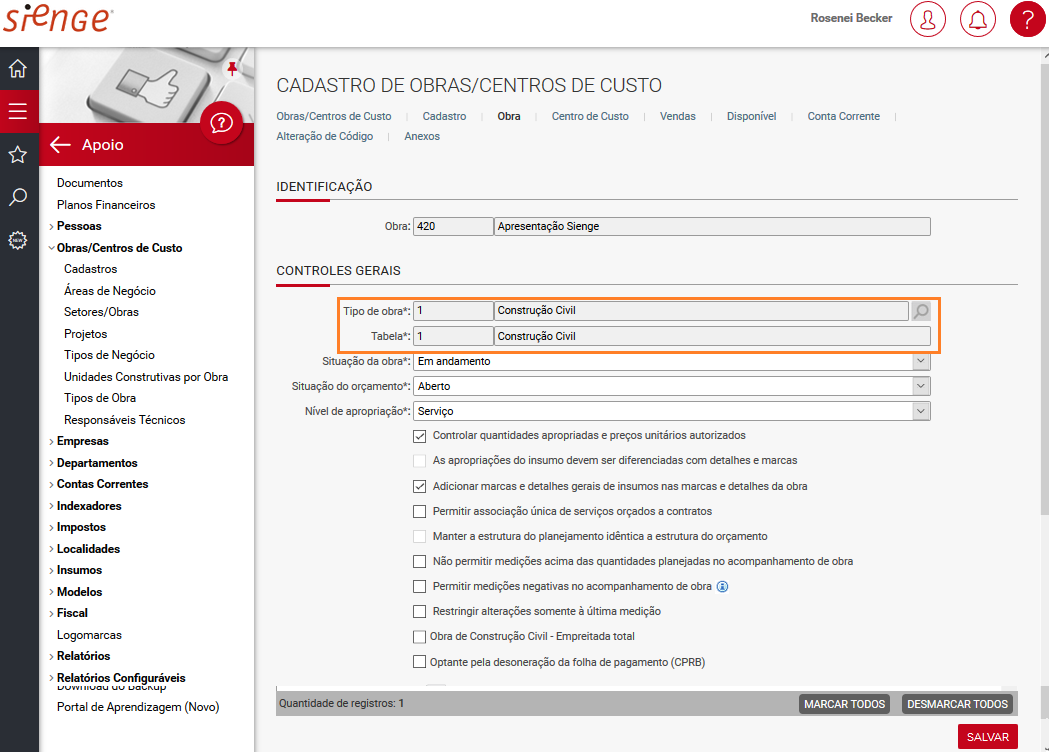Enable Restringir alterações à última medição
1049x754 pixels.
pyautogui.click(x=419, y=611)
